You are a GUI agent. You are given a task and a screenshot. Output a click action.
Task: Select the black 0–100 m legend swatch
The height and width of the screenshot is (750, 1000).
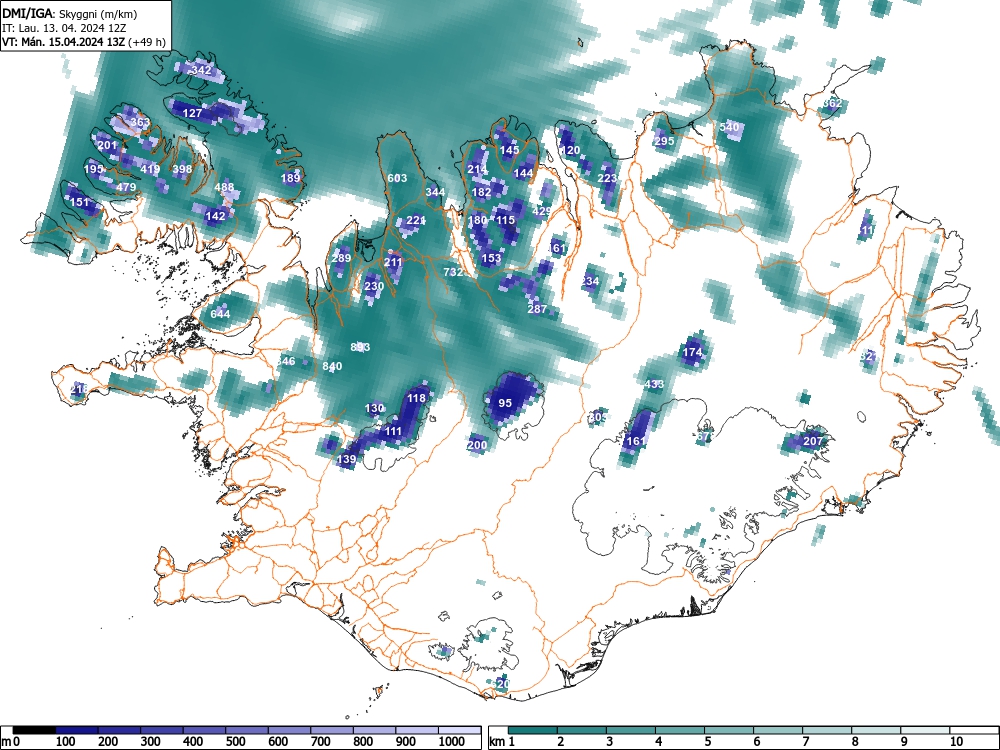34,730
